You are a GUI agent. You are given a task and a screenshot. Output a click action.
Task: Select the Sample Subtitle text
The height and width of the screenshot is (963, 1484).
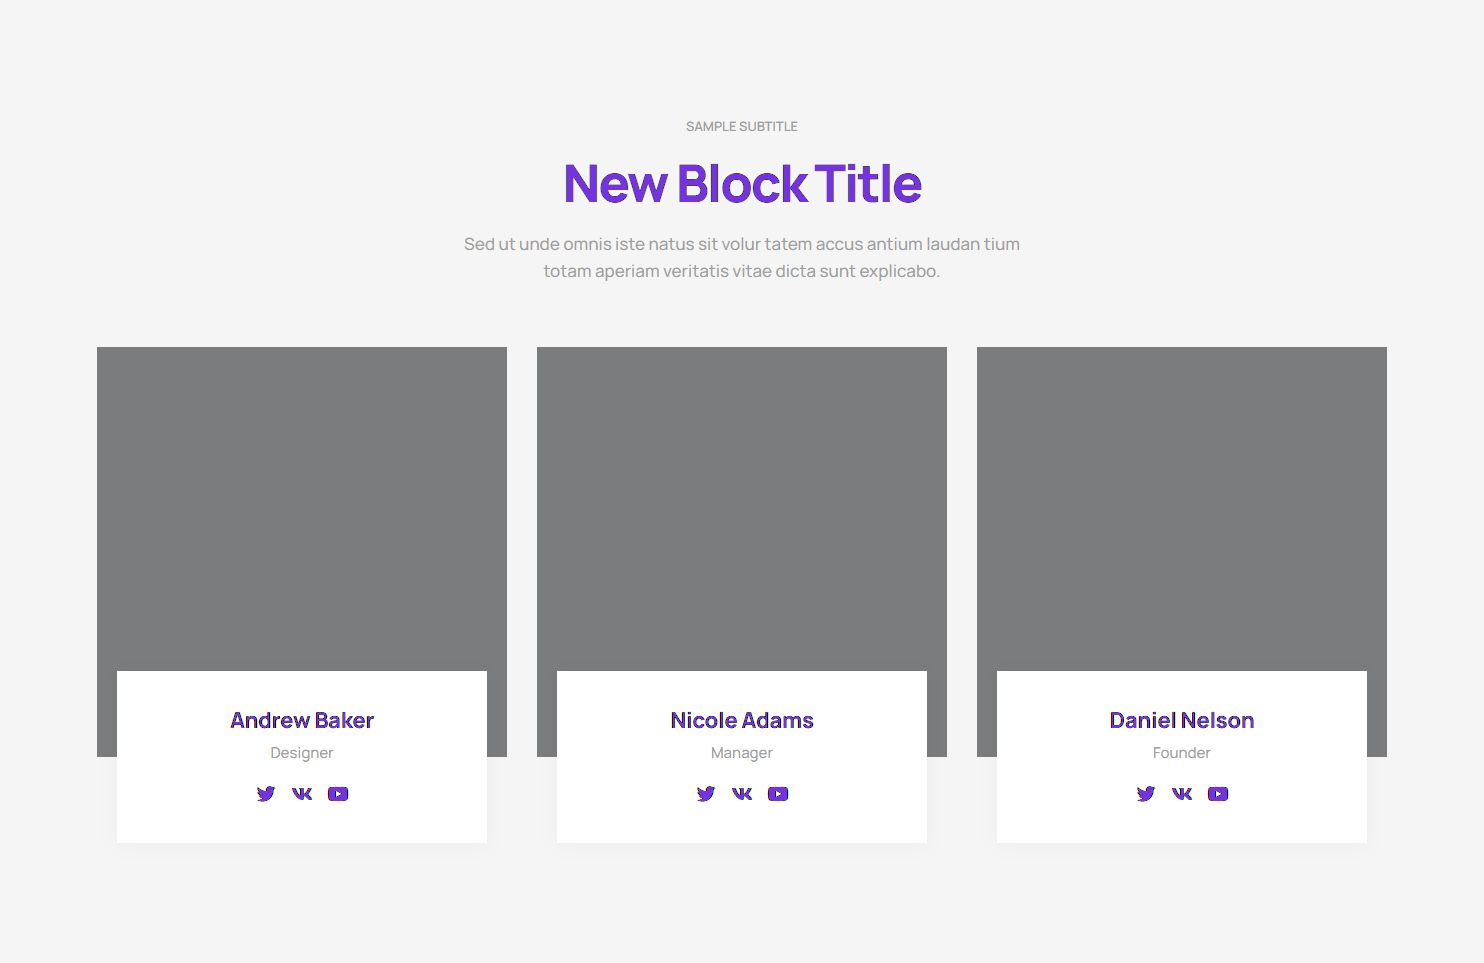click(742, 127)
